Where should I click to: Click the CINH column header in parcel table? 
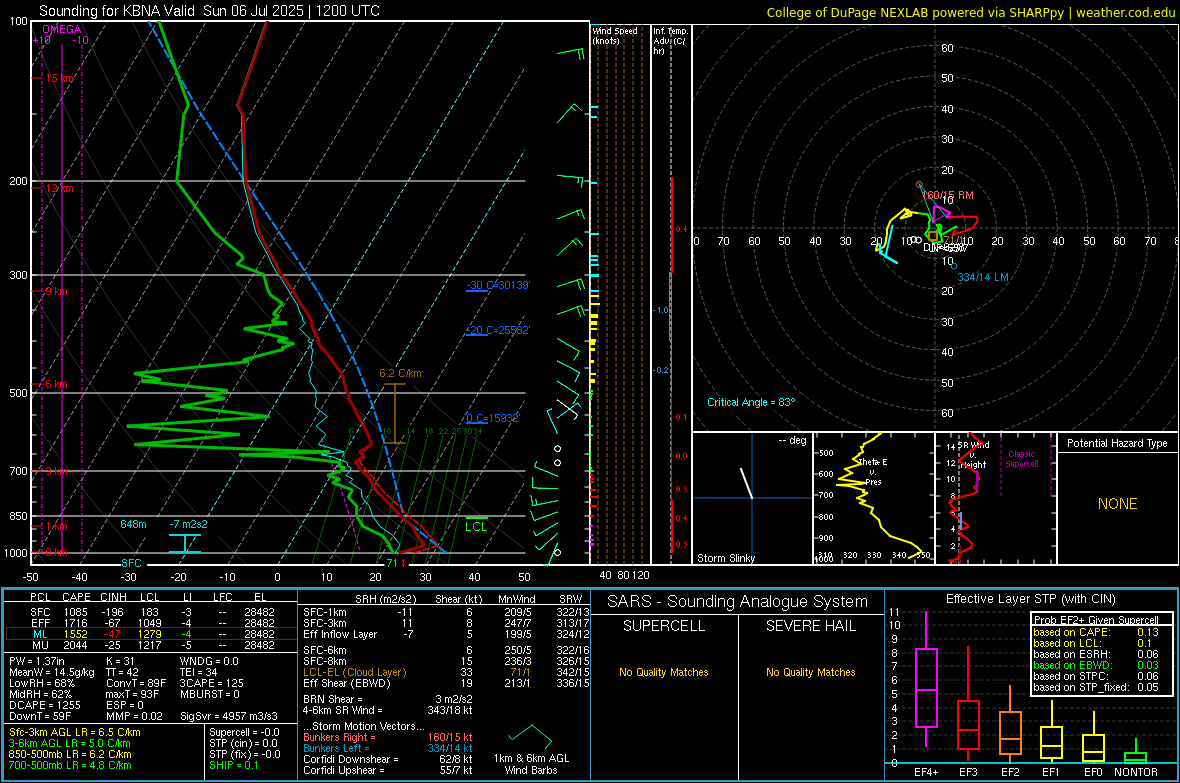click(x=114, y=598)
